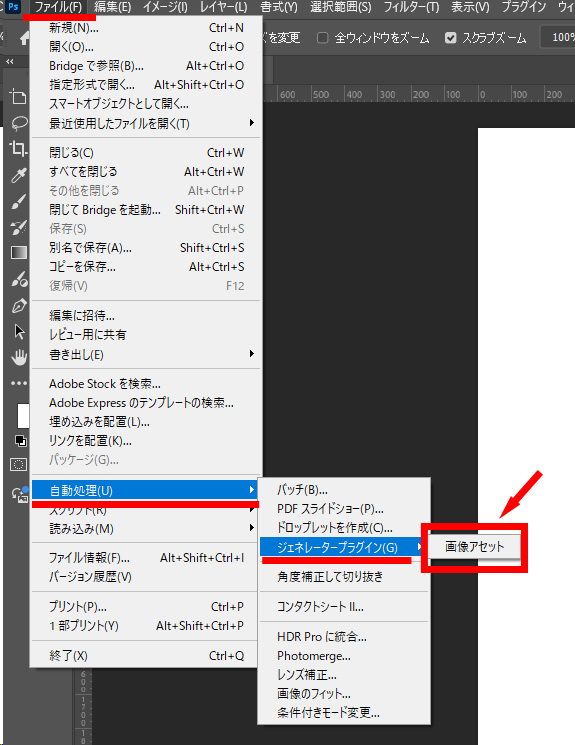
Task: Choose スマートオブジェクトとして開く...
Action: tap(146, 104)
